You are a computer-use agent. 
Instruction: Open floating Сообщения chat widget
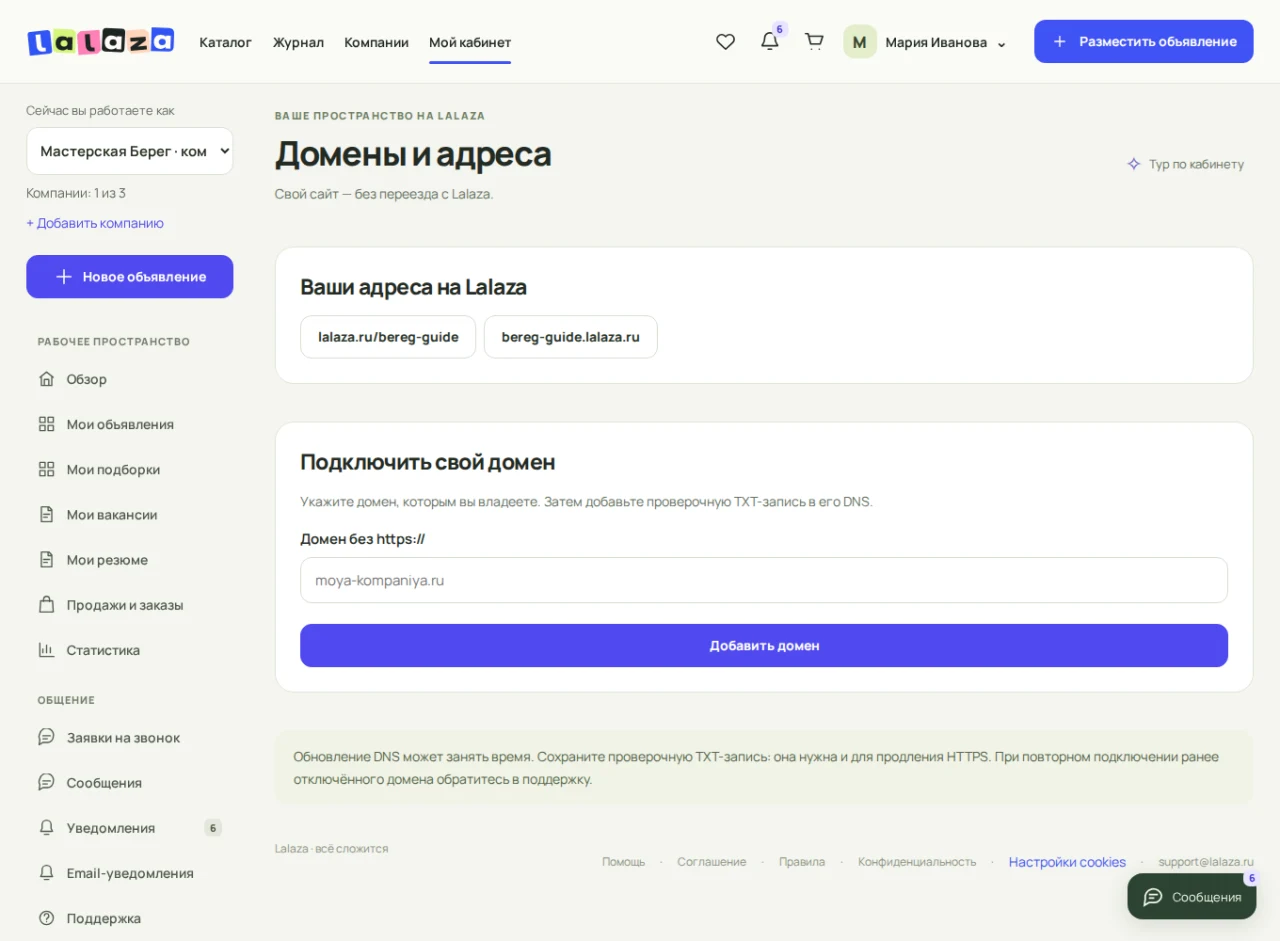[1192, 897]
